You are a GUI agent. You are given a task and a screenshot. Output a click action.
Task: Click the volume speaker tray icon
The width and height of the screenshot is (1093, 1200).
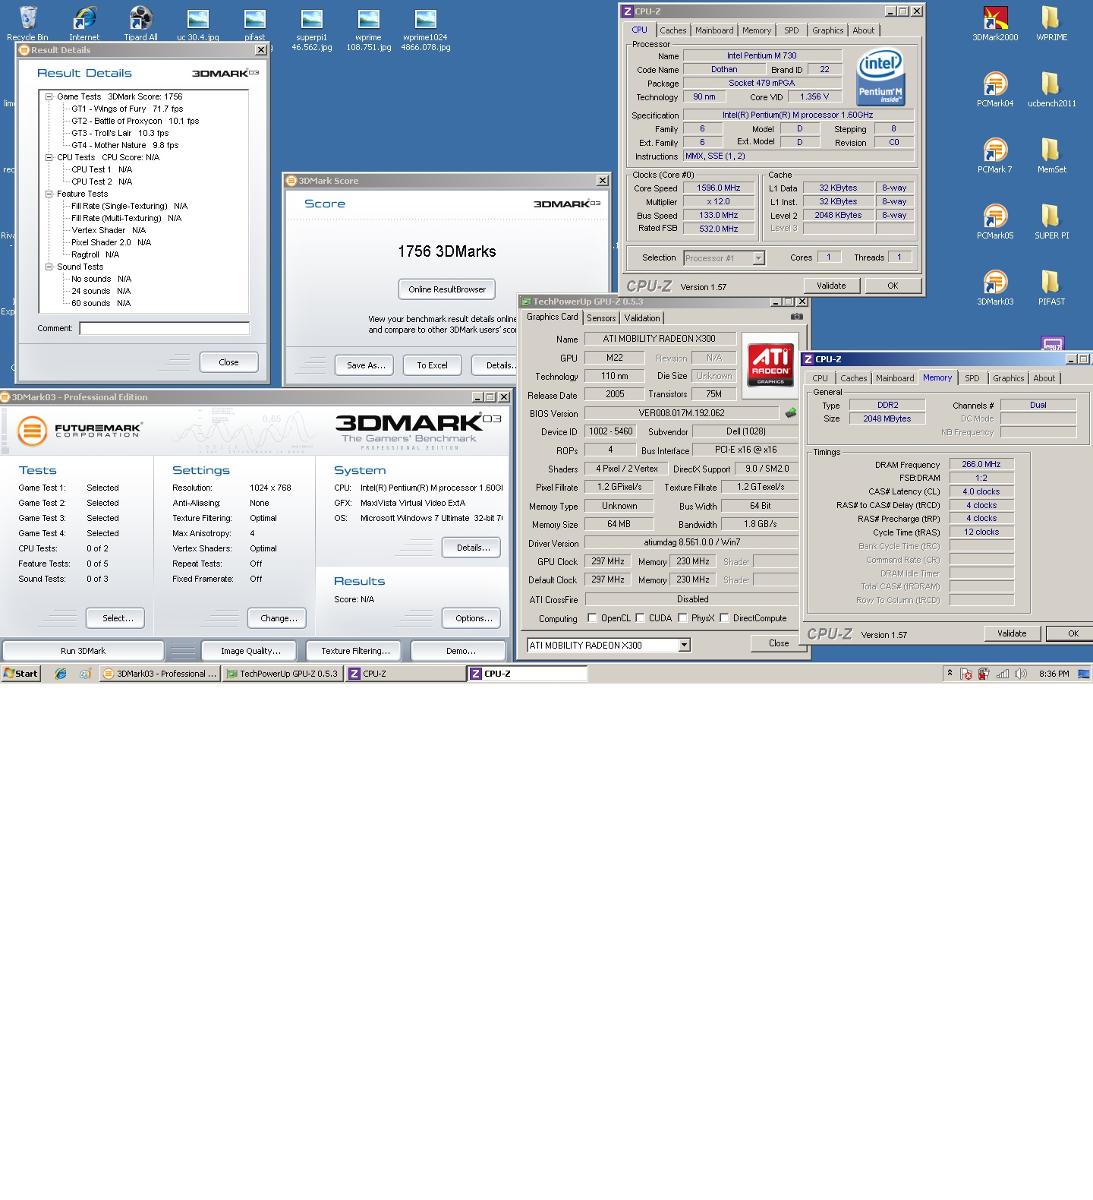point(1021,674)
